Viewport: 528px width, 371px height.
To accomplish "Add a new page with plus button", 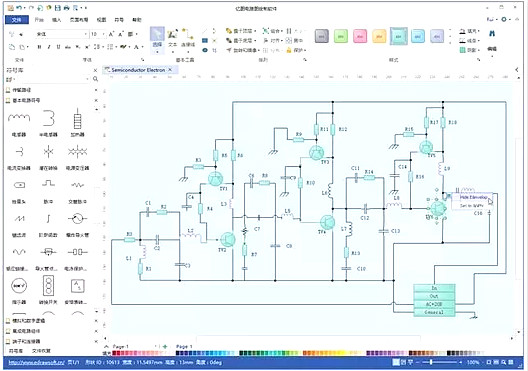I will click(165, 346).
